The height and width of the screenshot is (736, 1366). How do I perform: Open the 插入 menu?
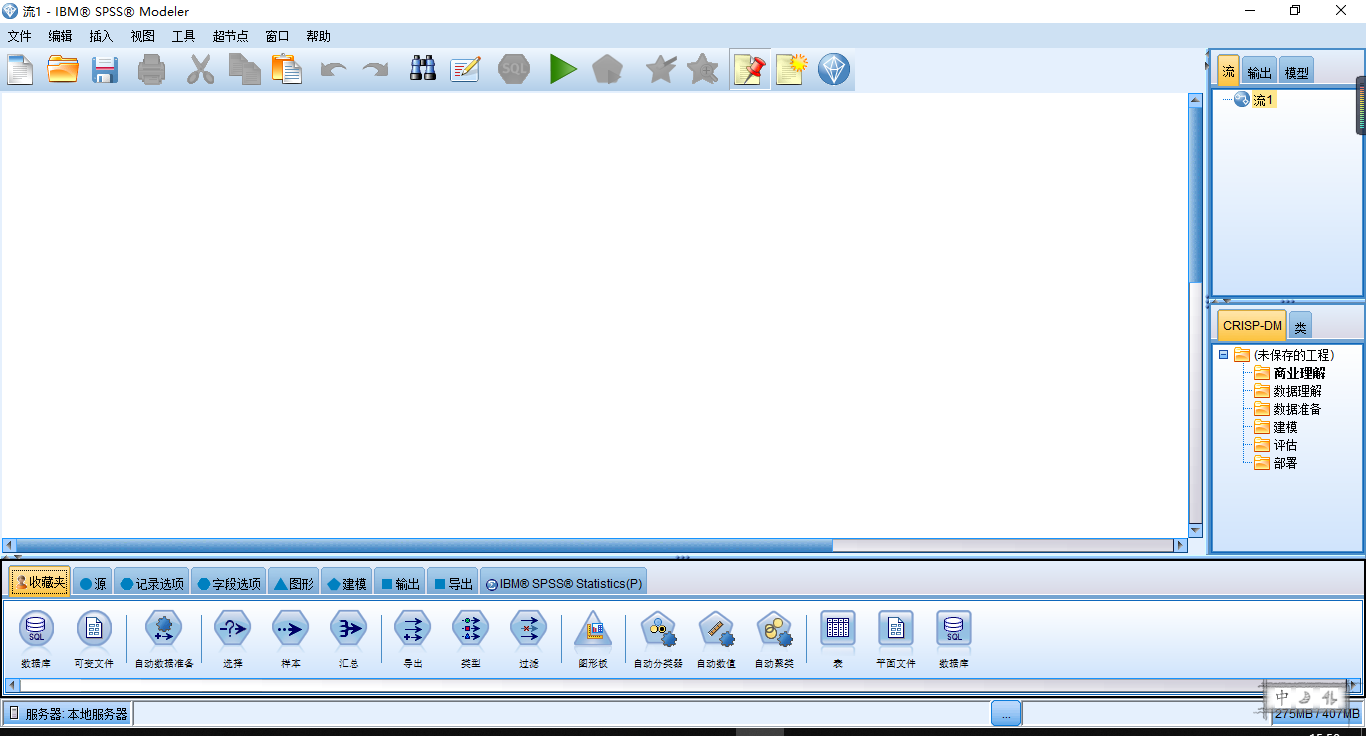[102, 36]
